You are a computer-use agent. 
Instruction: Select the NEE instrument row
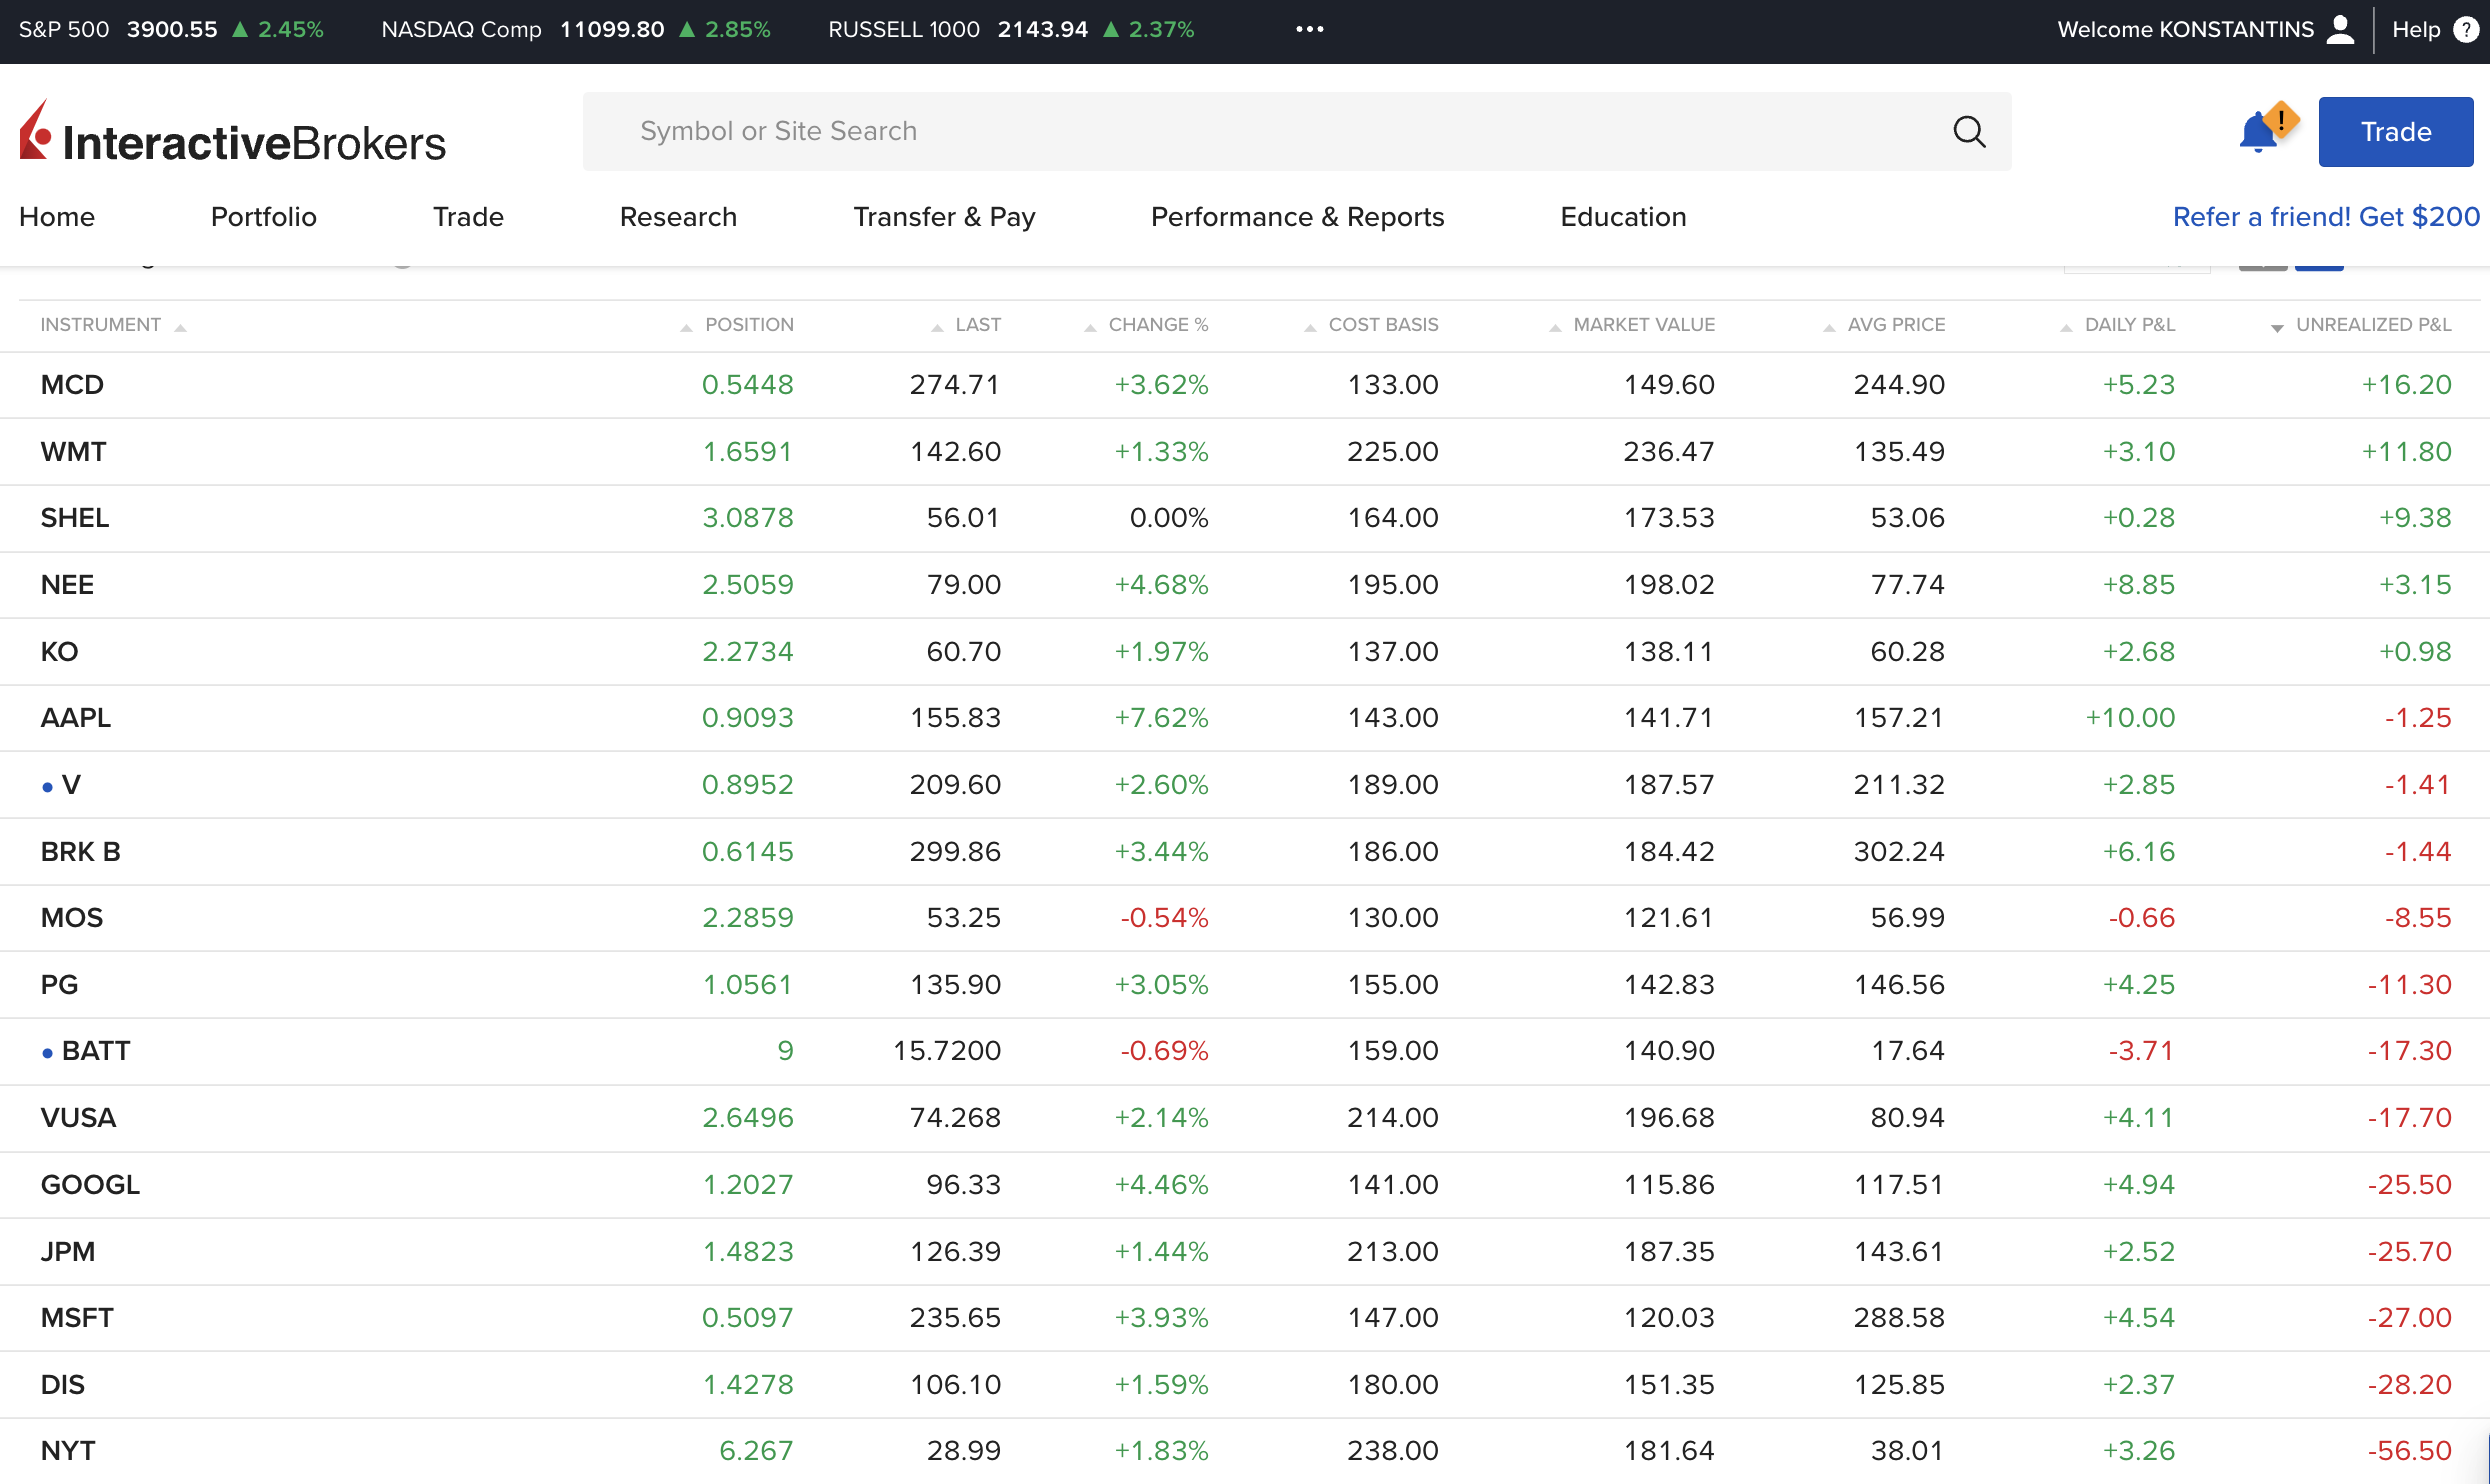pos(1245,585)
